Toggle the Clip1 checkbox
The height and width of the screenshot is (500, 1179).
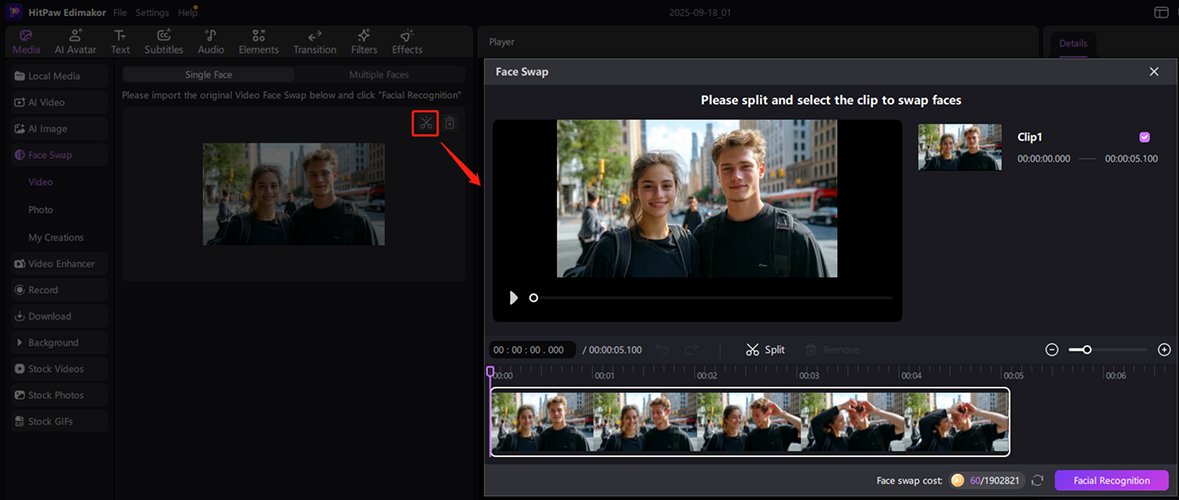(x=1144, y=137)
